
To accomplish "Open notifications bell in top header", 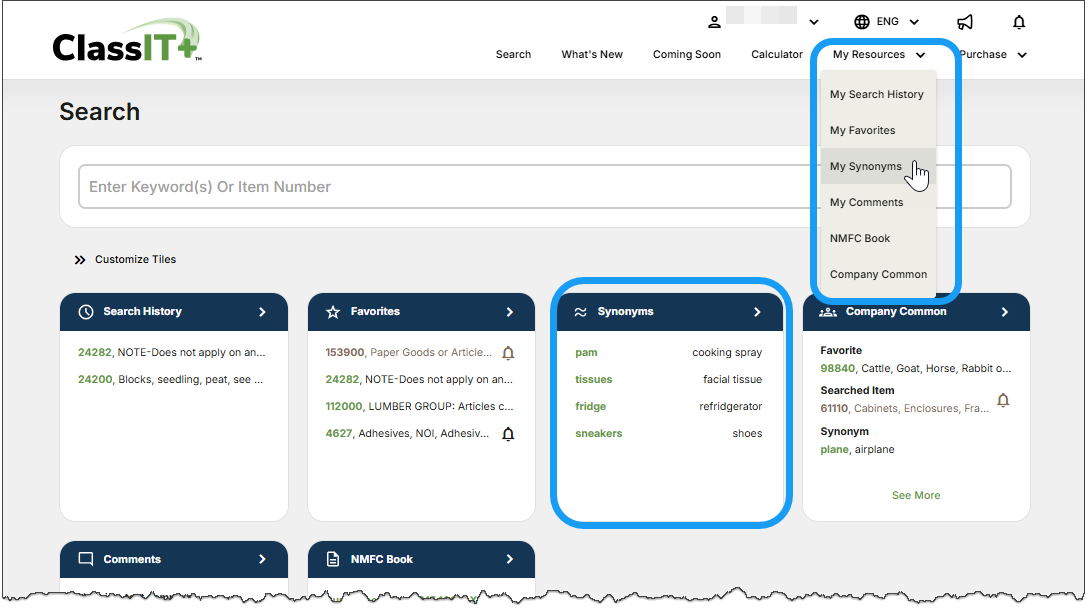I will (1019, 22).
